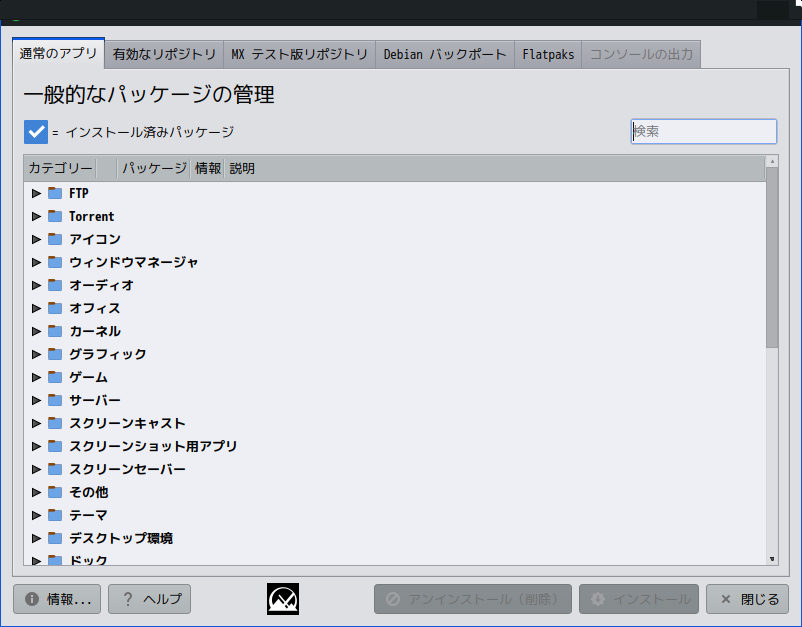
Task: Click the アンインストール（削除） button
Action: pos(473,599)
